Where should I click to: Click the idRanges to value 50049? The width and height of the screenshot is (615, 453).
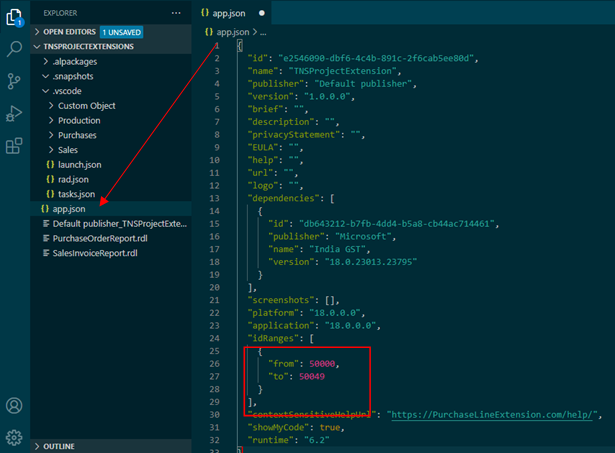[x=312, y=377]
